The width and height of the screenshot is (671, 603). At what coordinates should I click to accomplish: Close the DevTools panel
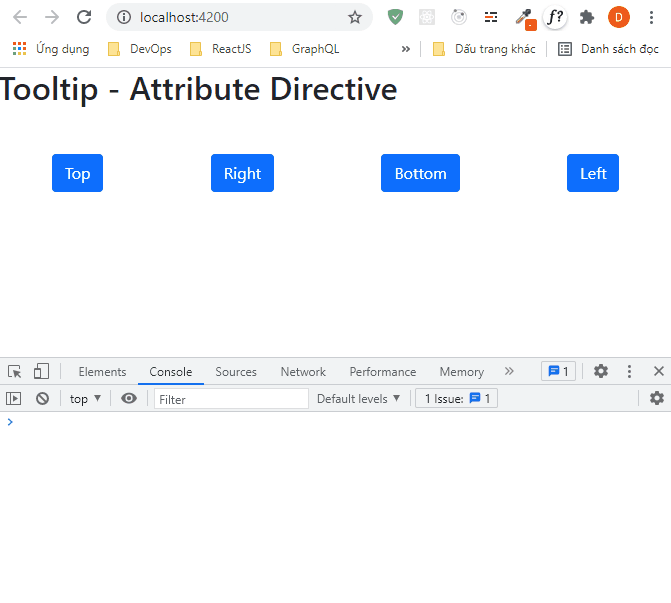click(x=659, y=371)
